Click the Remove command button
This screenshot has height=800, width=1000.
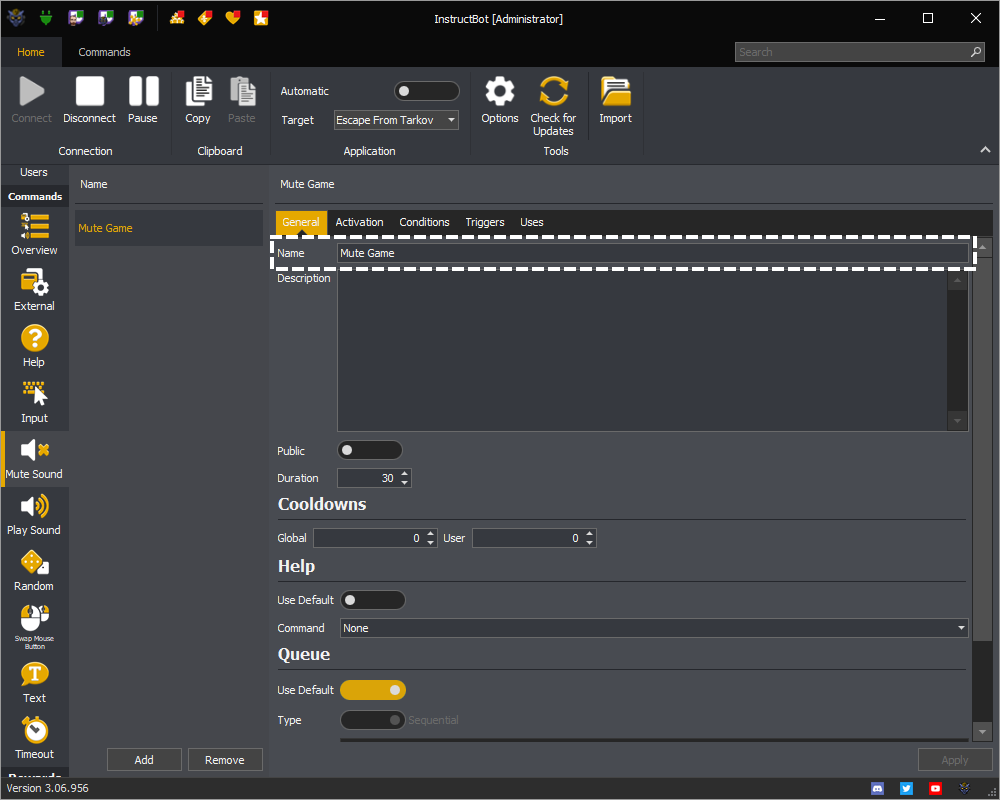225,760
